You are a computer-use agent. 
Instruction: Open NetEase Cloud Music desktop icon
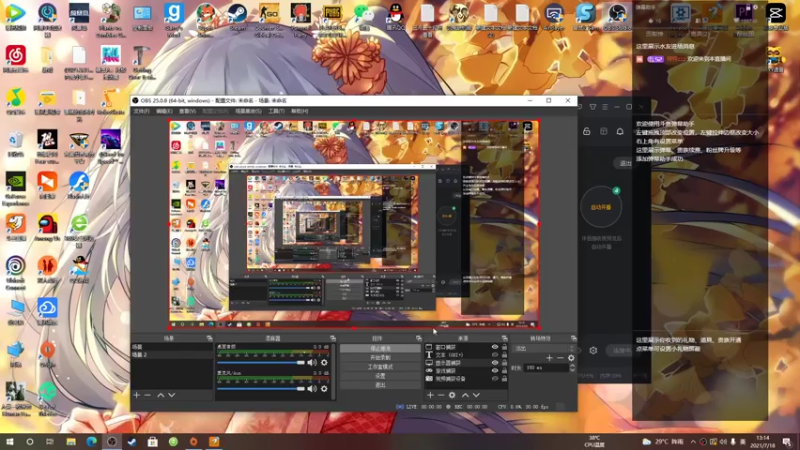pyautogui.click(x=16, y=59)
